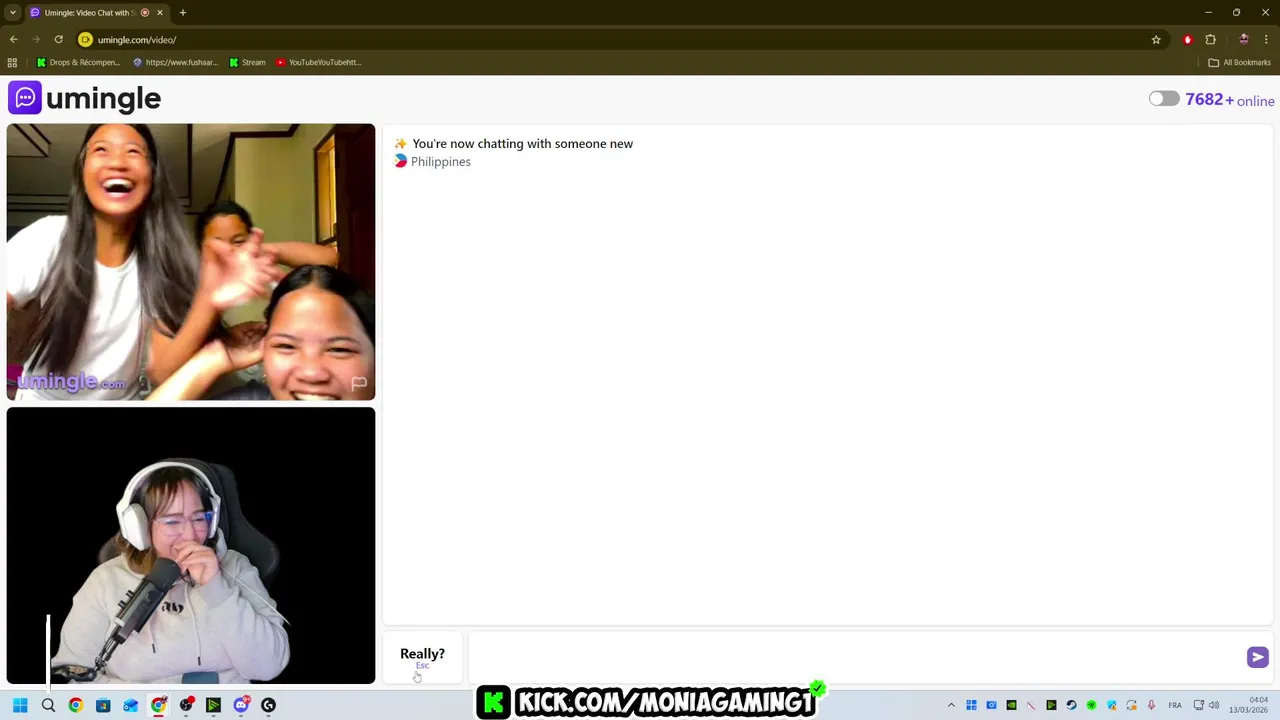Image resolution: width=1280 pixels, height=720 pixels.
Task: Open a new browser tab
Action: click(183, 13)
